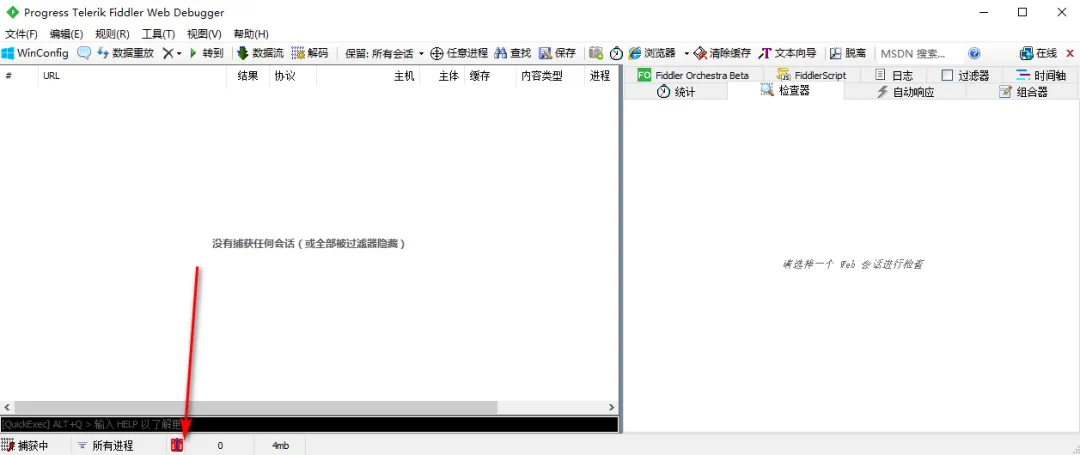Viewport: 1080px width, 455px height.
Task: Switch to the 日志 log tab
Action: coord(893,75)
